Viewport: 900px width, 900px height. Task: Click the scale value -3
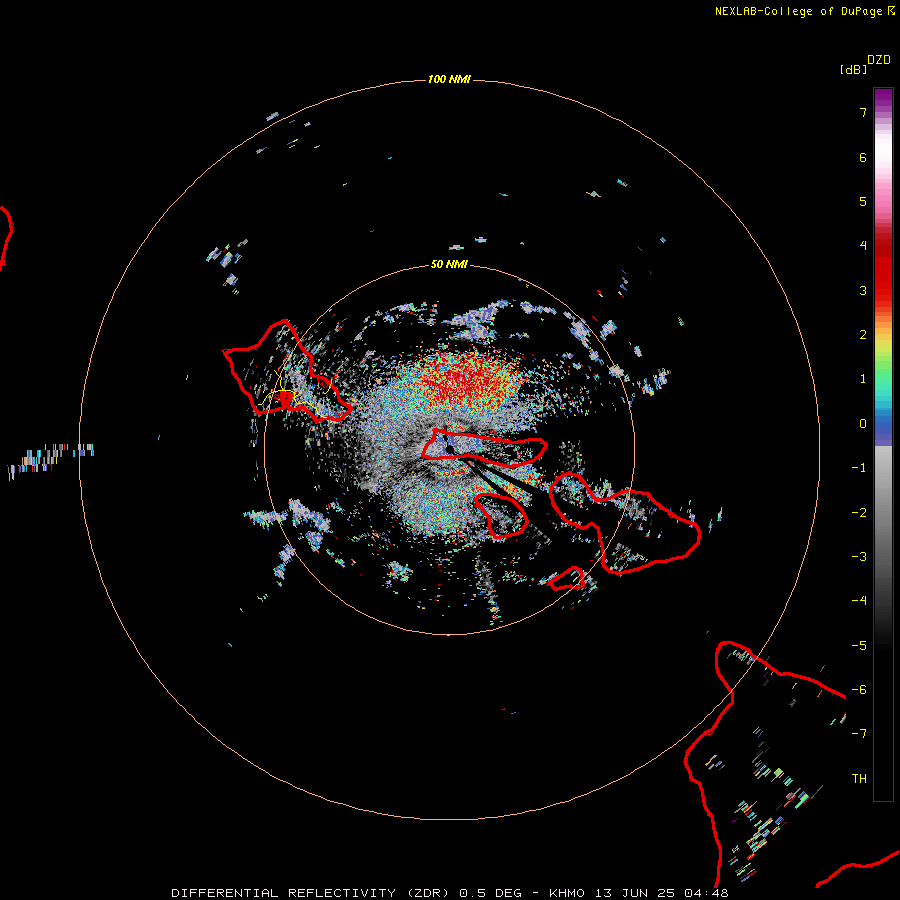click(859, 557)
